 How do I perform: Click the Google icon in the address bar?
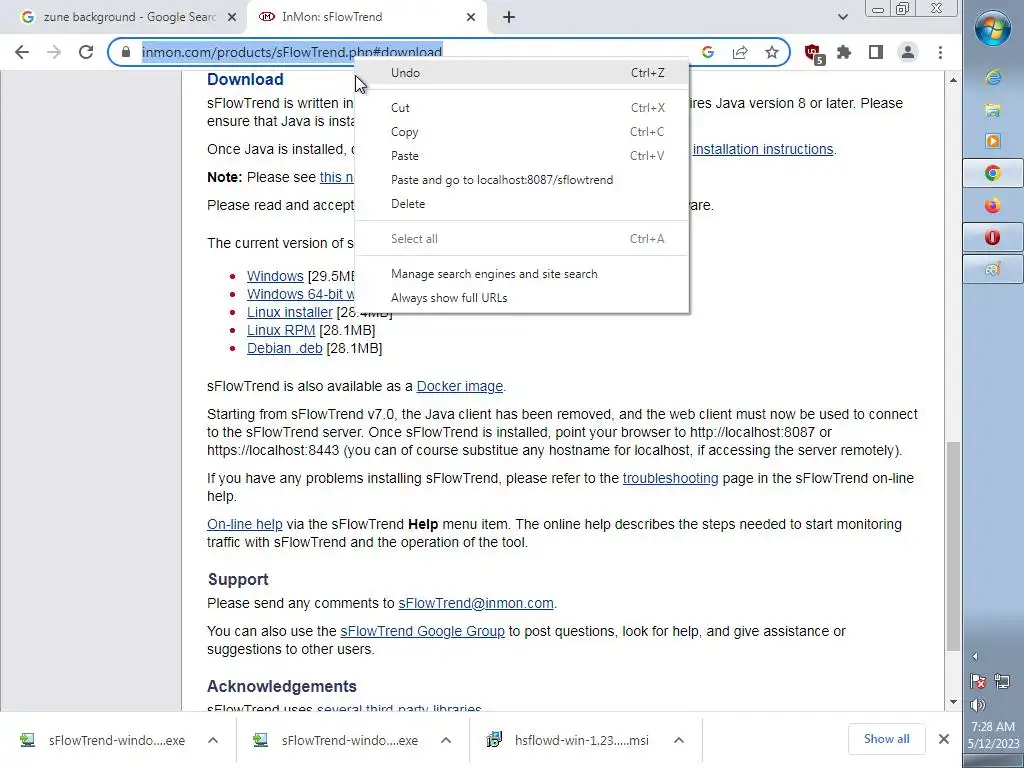(x=707, y=52)
